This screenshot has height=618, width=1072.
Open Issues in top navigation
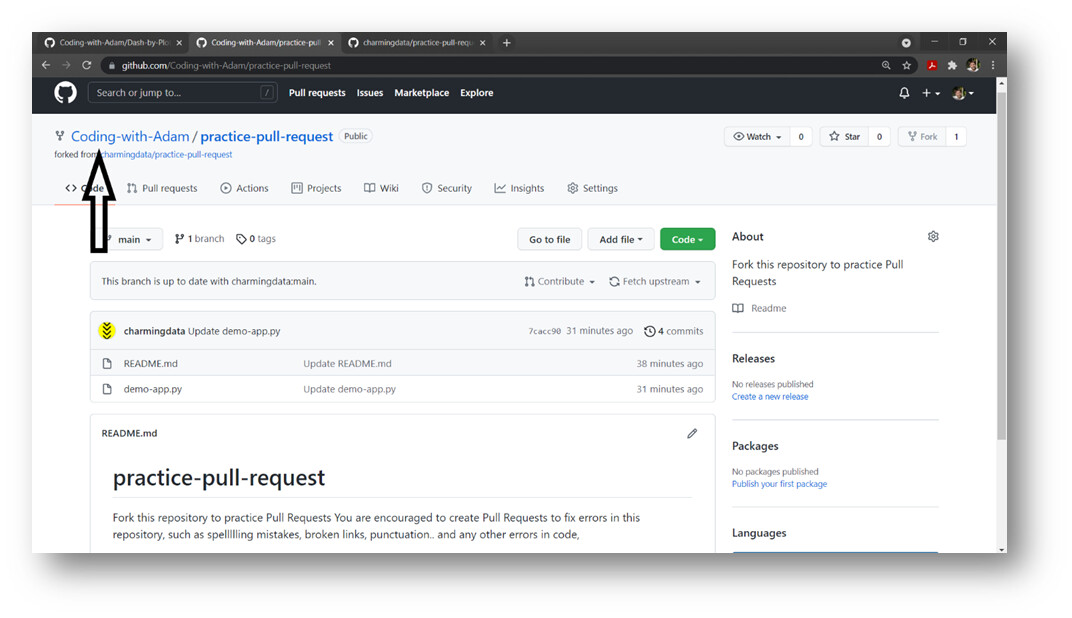click(370, 93)
